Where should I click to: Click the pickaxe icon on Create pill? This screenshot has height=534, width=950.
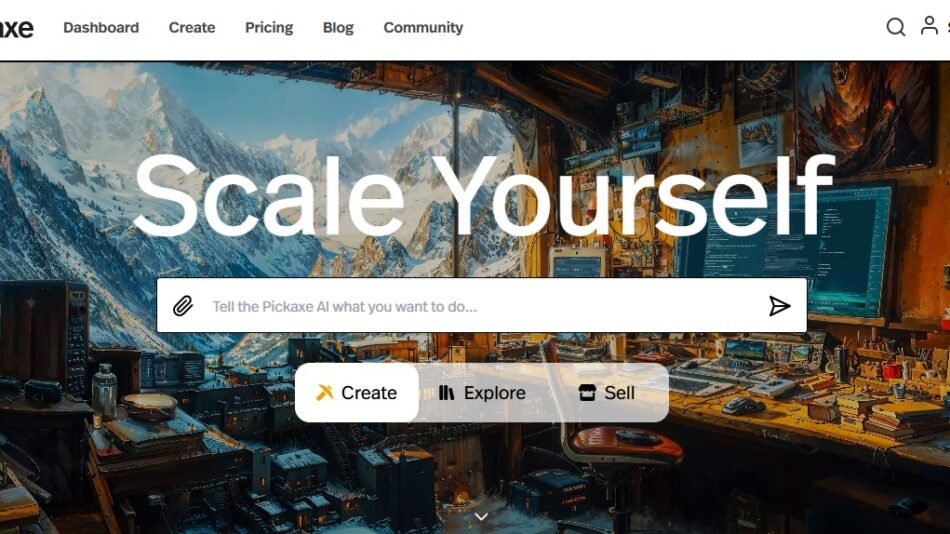(325, 393)
